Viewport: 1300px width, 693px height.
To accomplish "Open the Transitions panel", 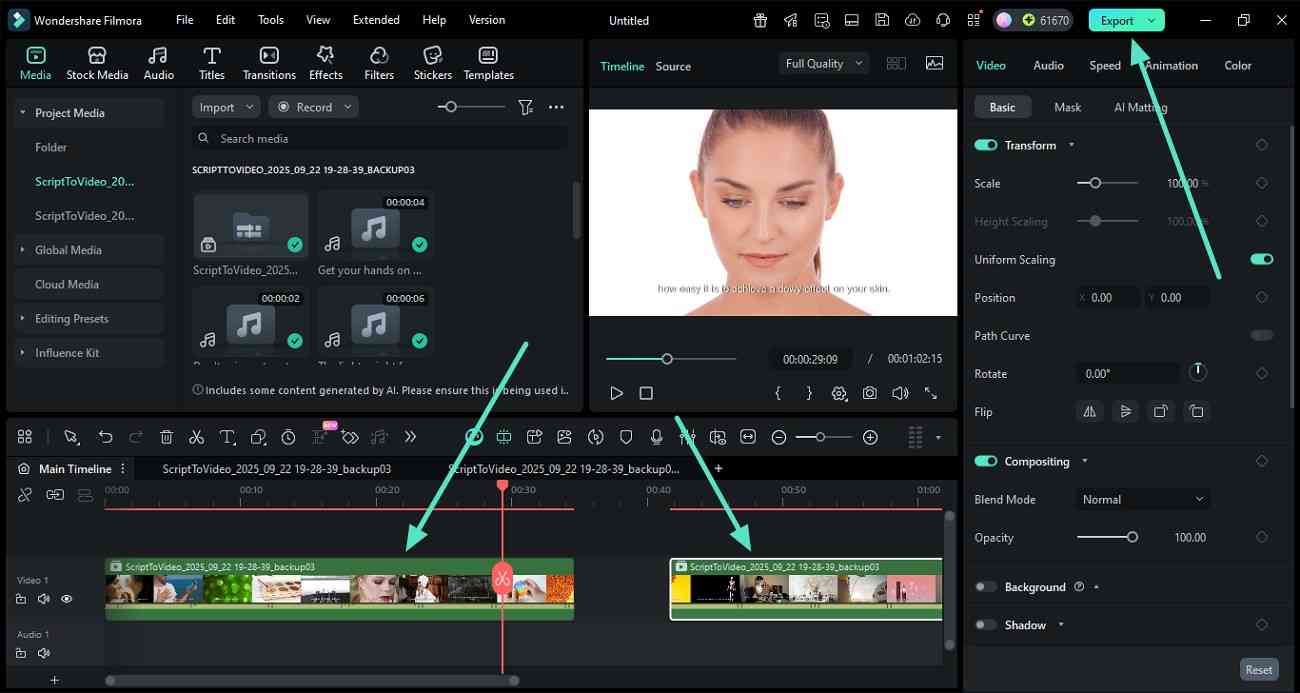I will (268, 60).
